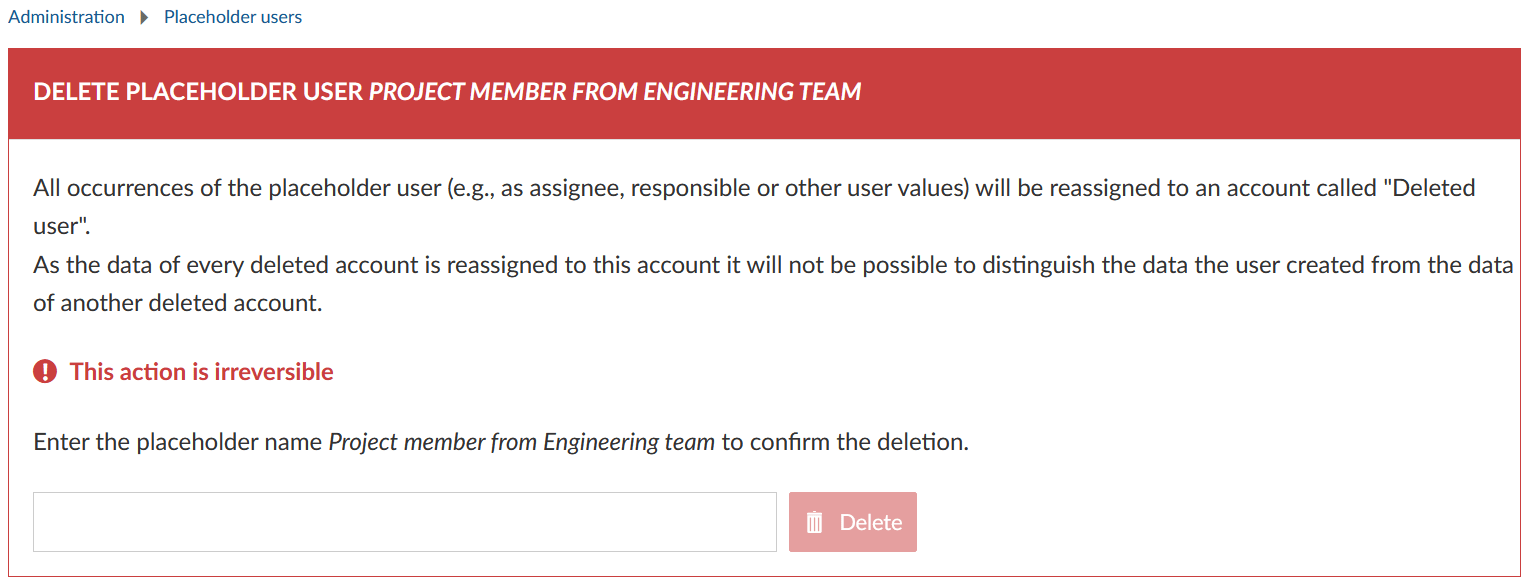Open the Placeholder users breadcrumb link
Image resolution: width=1528 pixels, height=585 pixels.
click(232, 17)
